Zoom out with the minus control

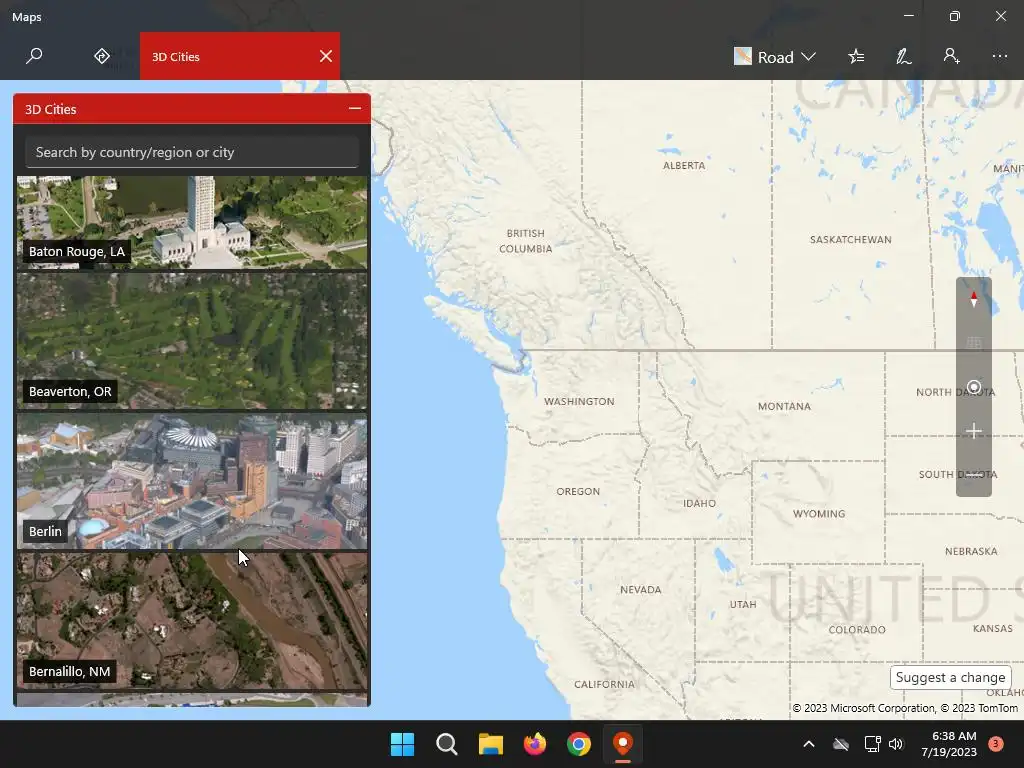(x=974, y=475)
